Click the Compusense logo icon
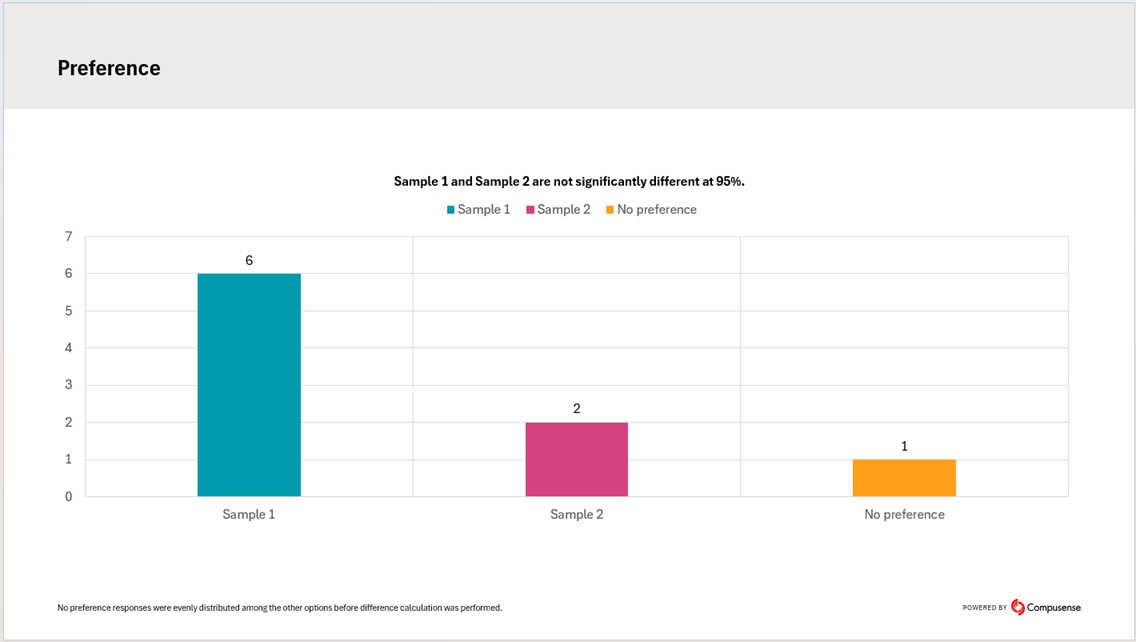This screenshot has height=642, width=1136. [x=1018, y=607]
